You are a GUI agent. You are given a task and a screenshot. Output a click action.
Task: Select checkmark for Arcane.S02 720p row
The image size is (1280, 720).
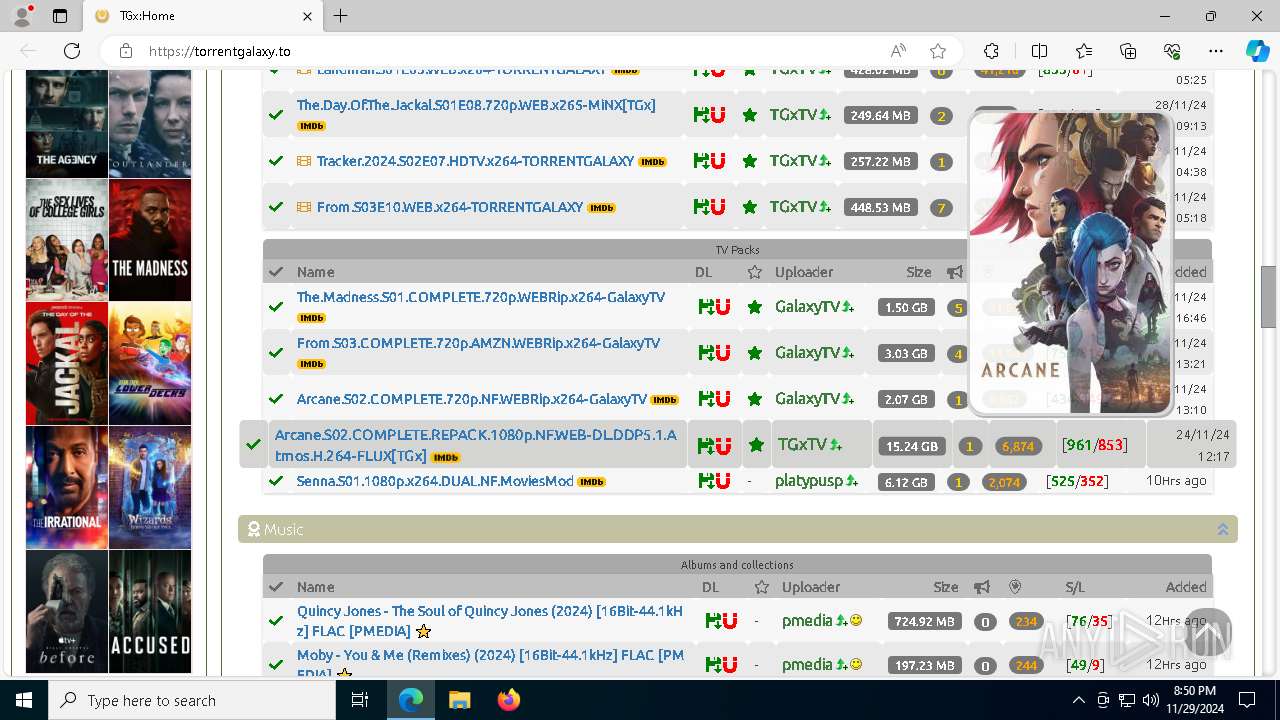click(x=276, y=399)
